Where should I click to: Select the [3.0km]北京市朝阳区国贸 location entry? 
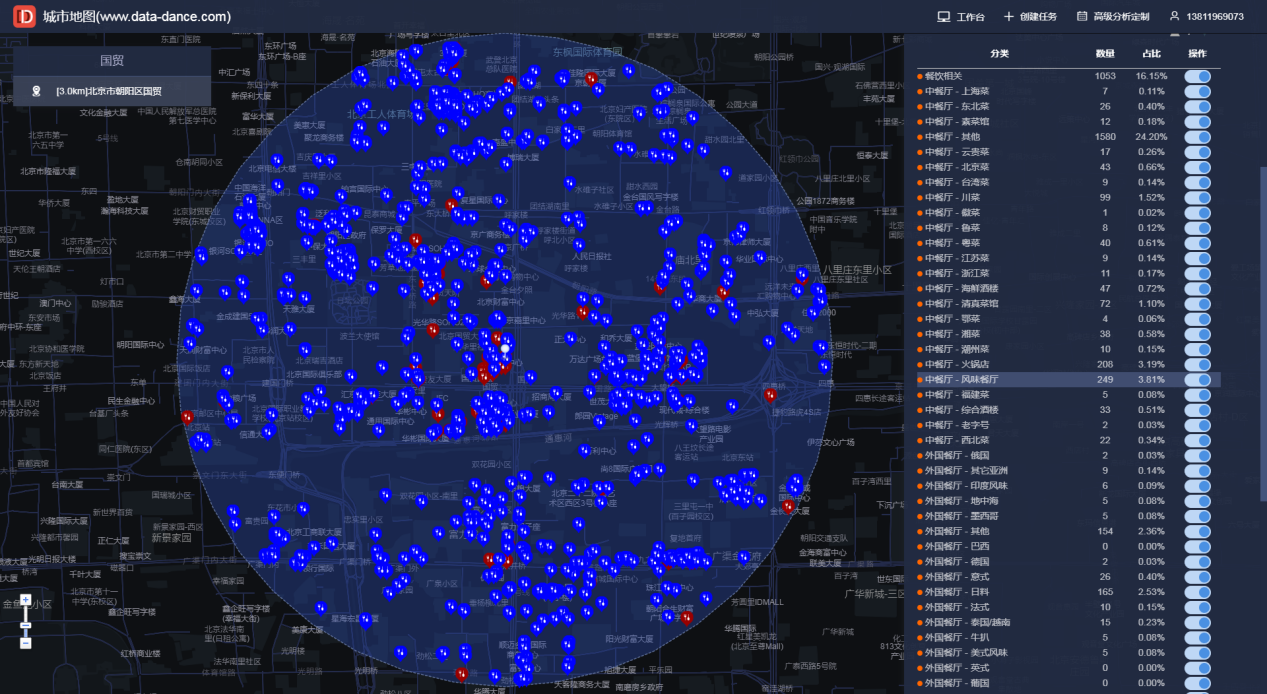click(112, 91)
